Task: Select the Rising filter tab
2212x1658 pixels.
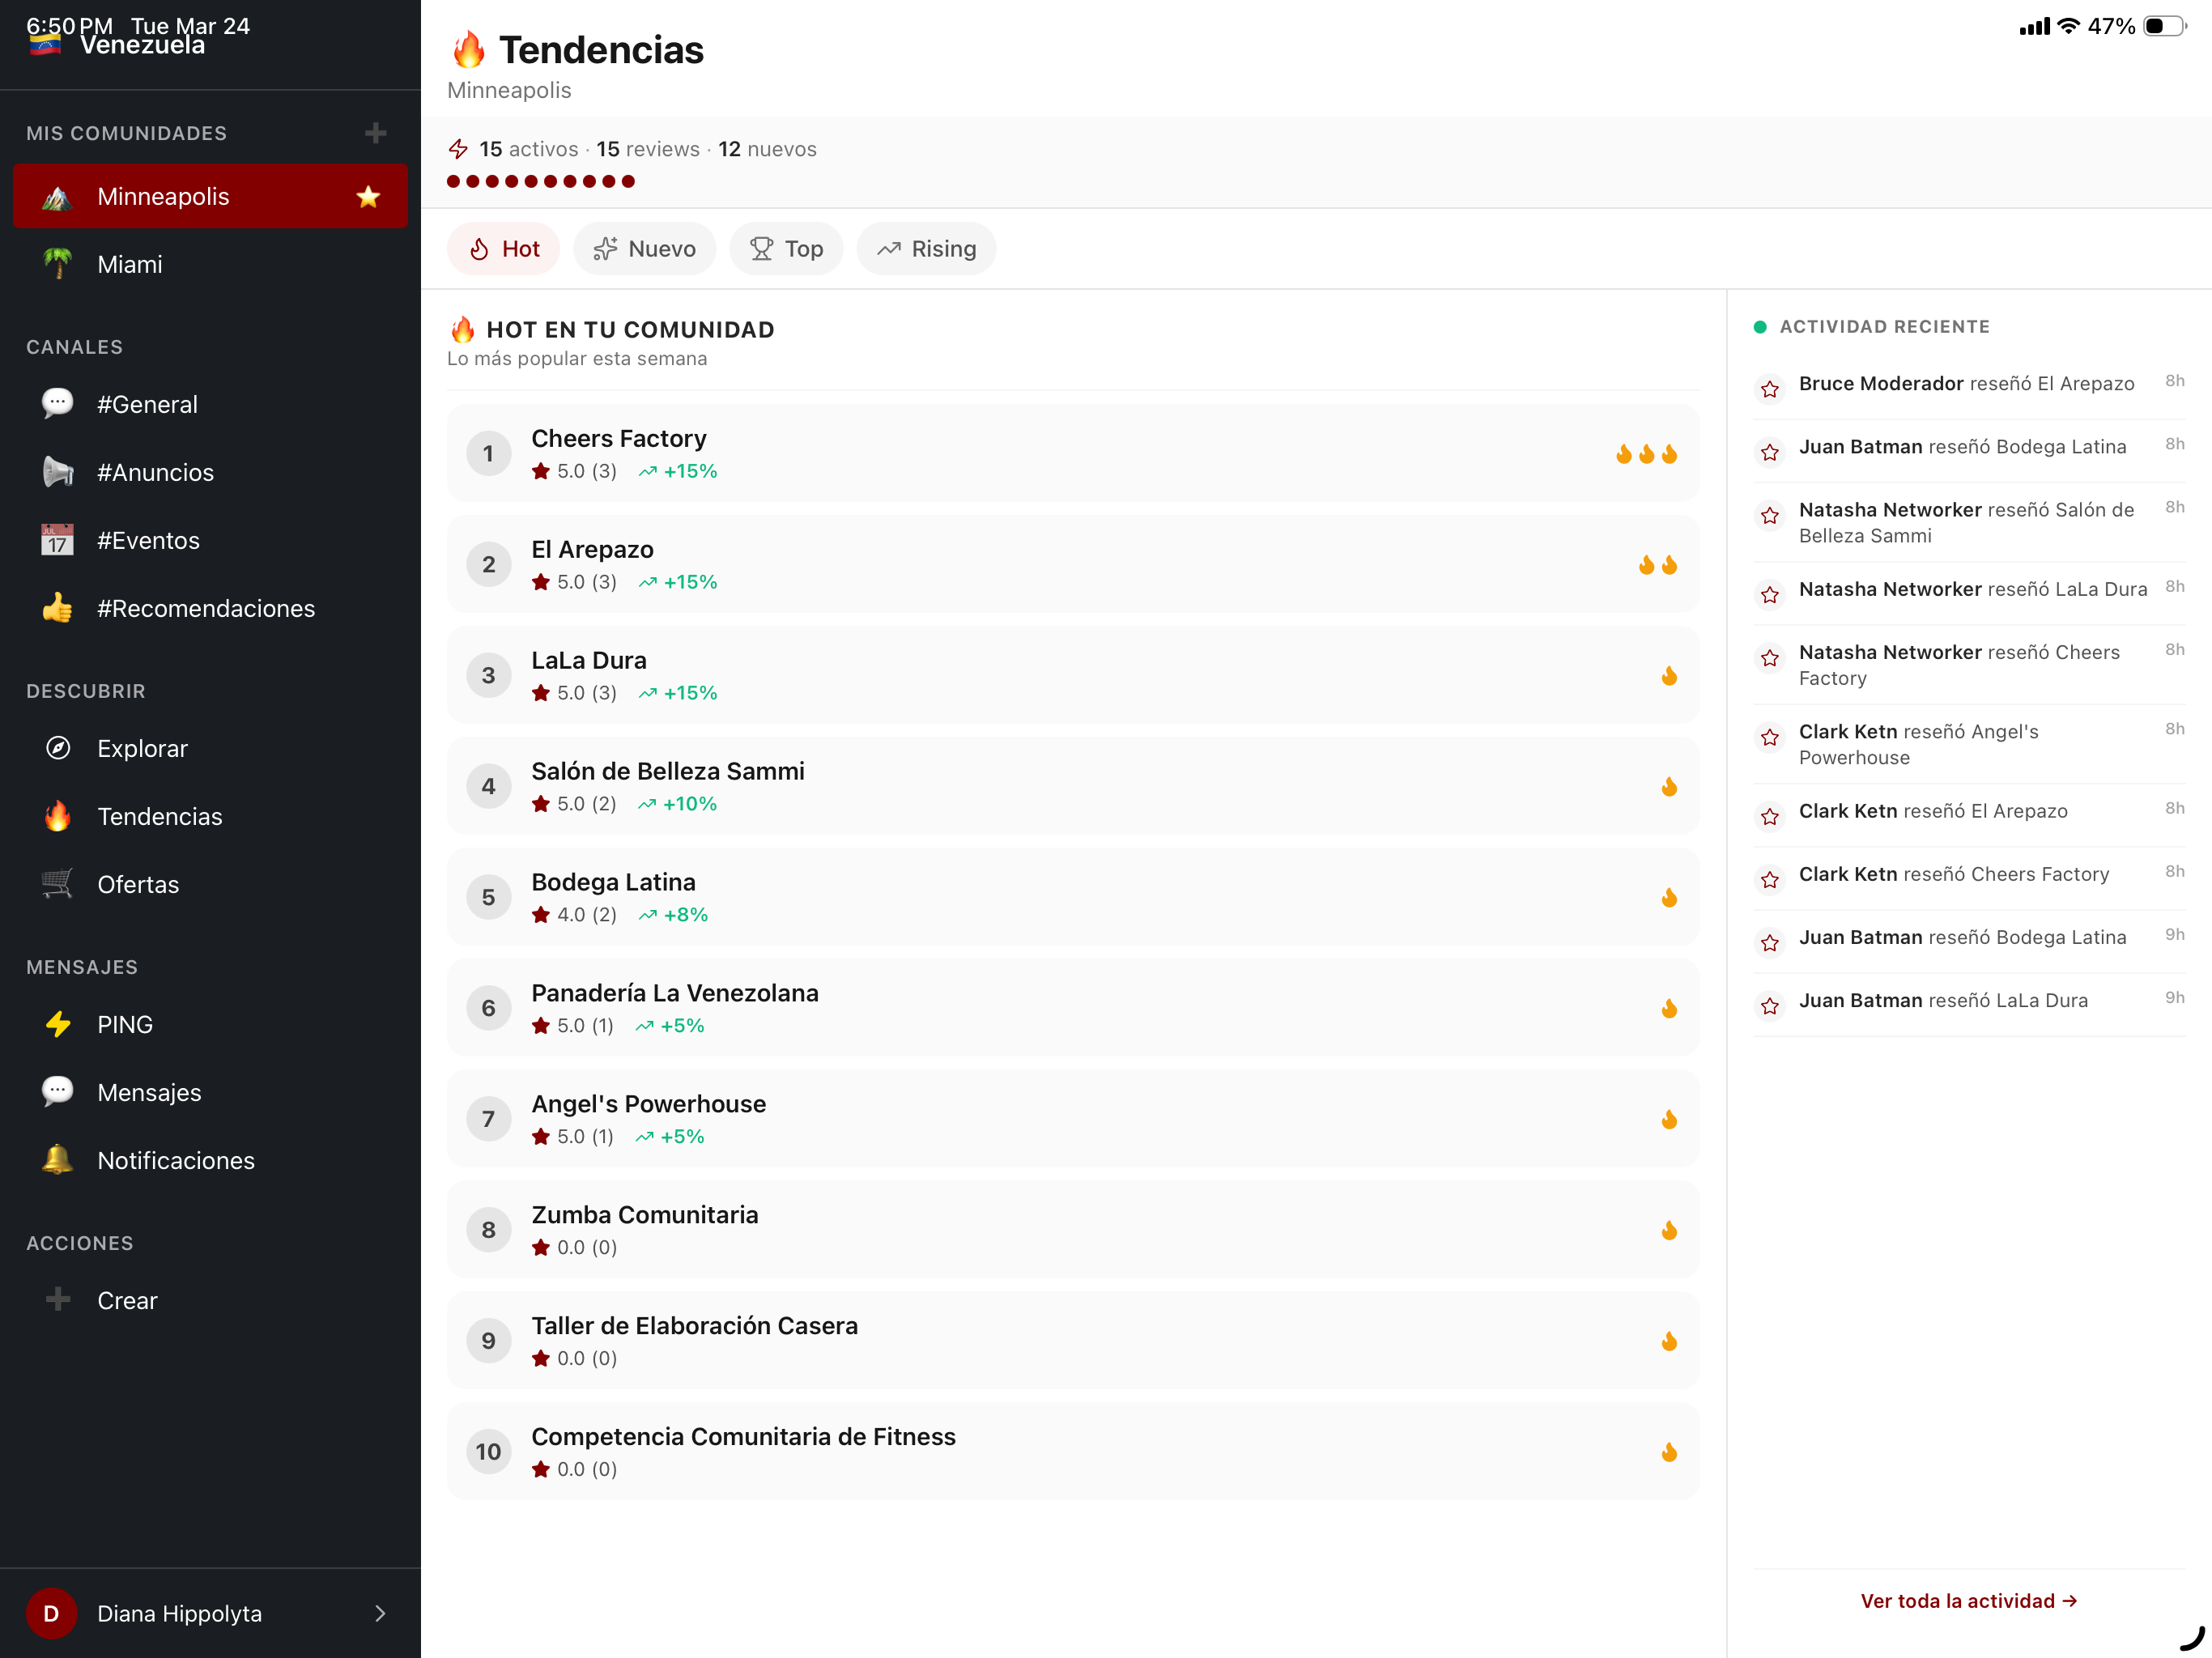Action: [x=926, y=249]
